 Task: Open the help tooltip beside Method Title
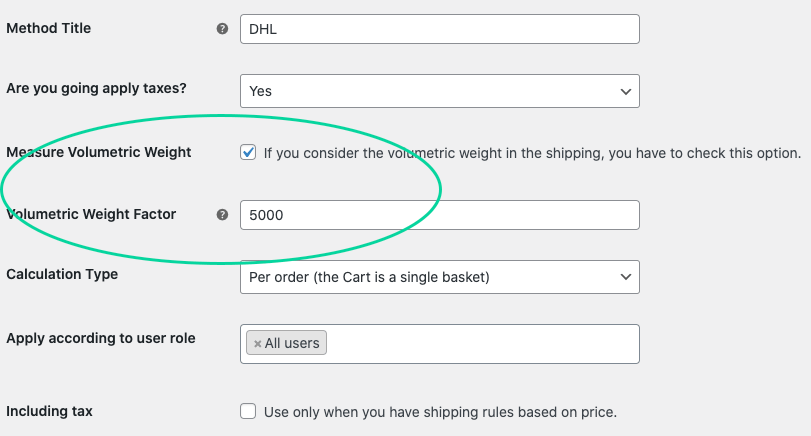(x=222, y=29)
